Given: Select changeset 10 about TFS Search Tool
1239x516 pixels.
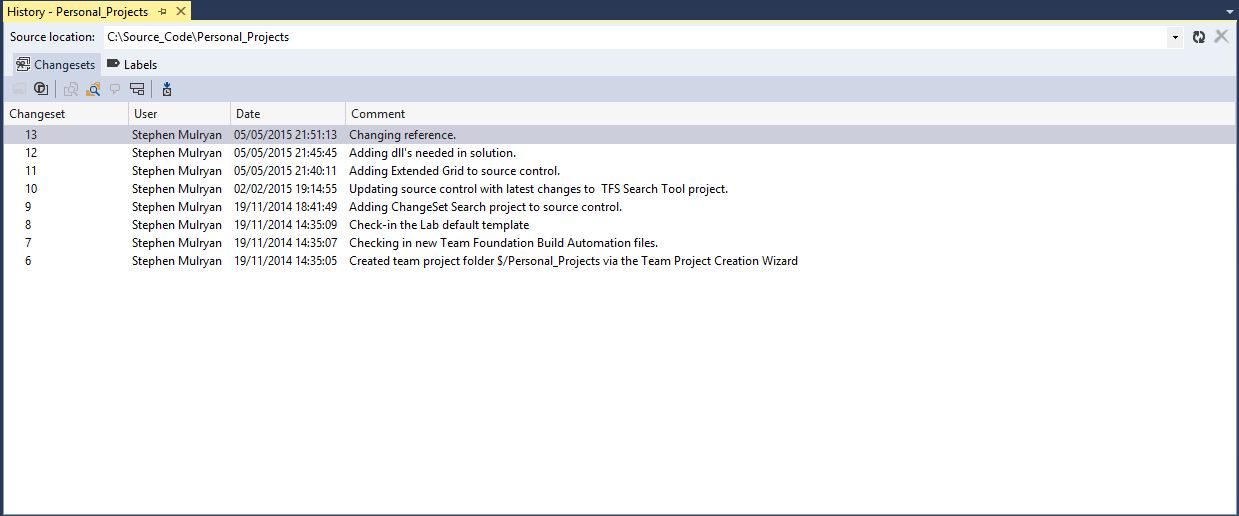Looking at the screenshot, I should 538,189.
